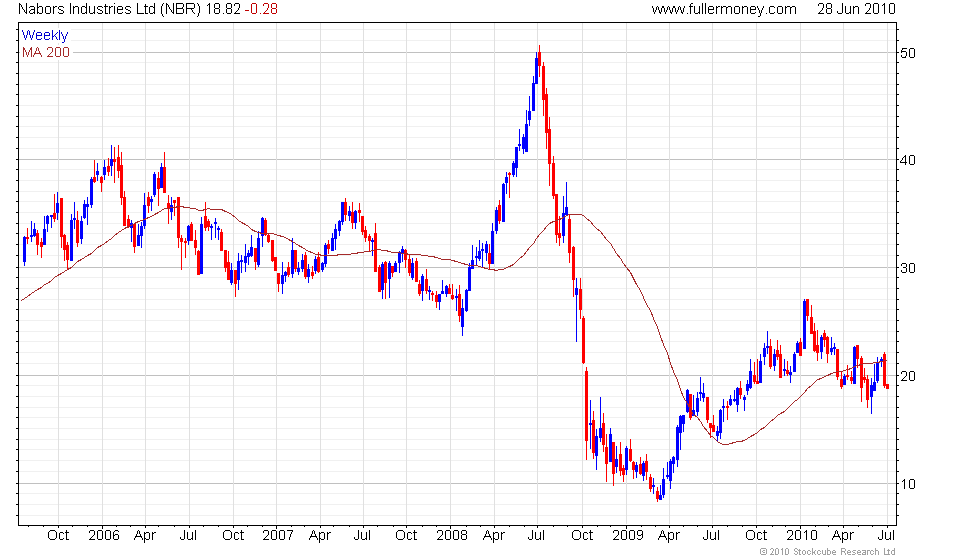This screenshot has height=560, width=980.
Task: Click the Apr label following 2006
Action: pyautogui.click(x=145, y=536)
